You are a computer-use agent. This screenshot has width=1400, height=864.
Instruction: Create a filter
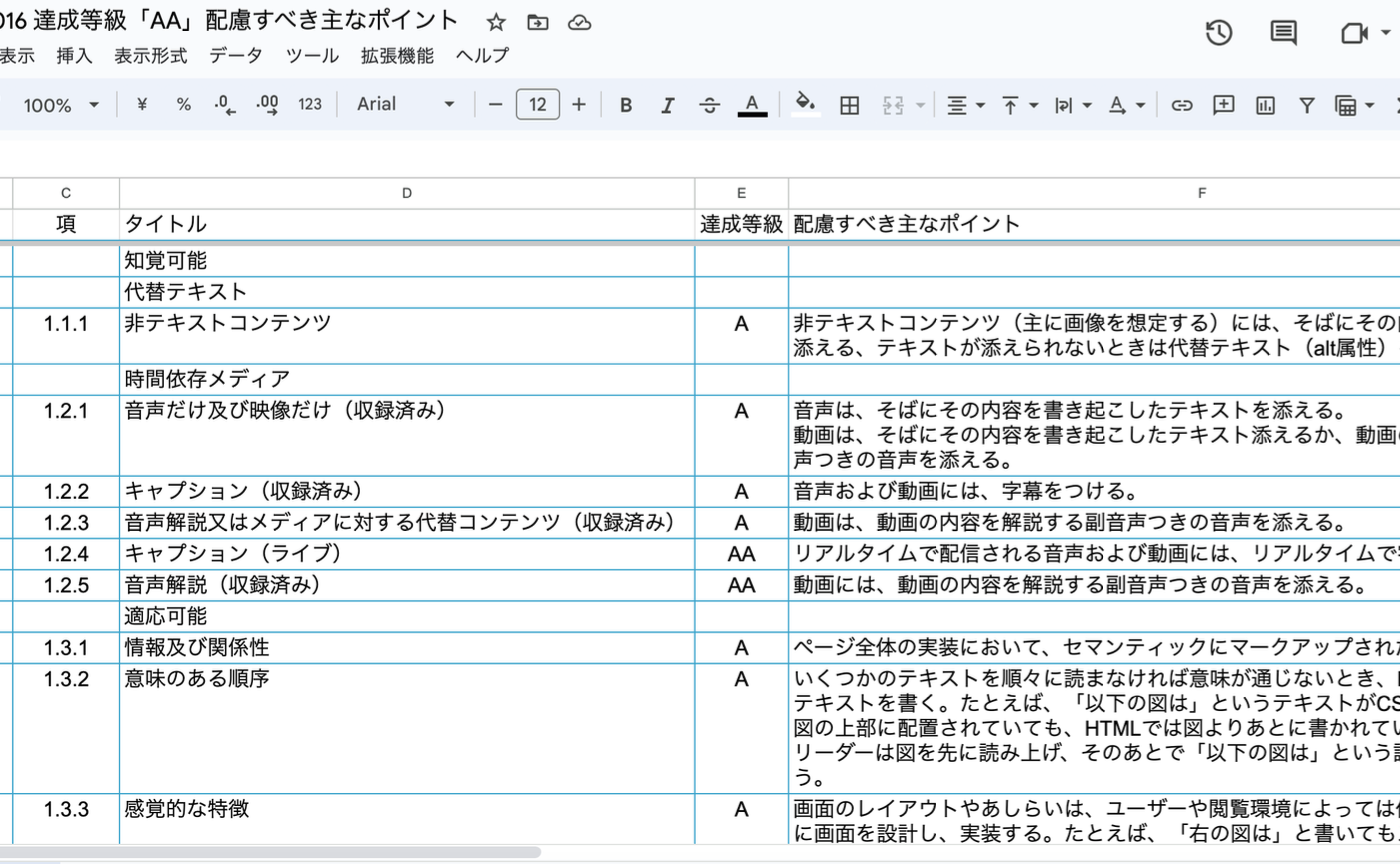pyautogui.click(x=1305, y=104)
